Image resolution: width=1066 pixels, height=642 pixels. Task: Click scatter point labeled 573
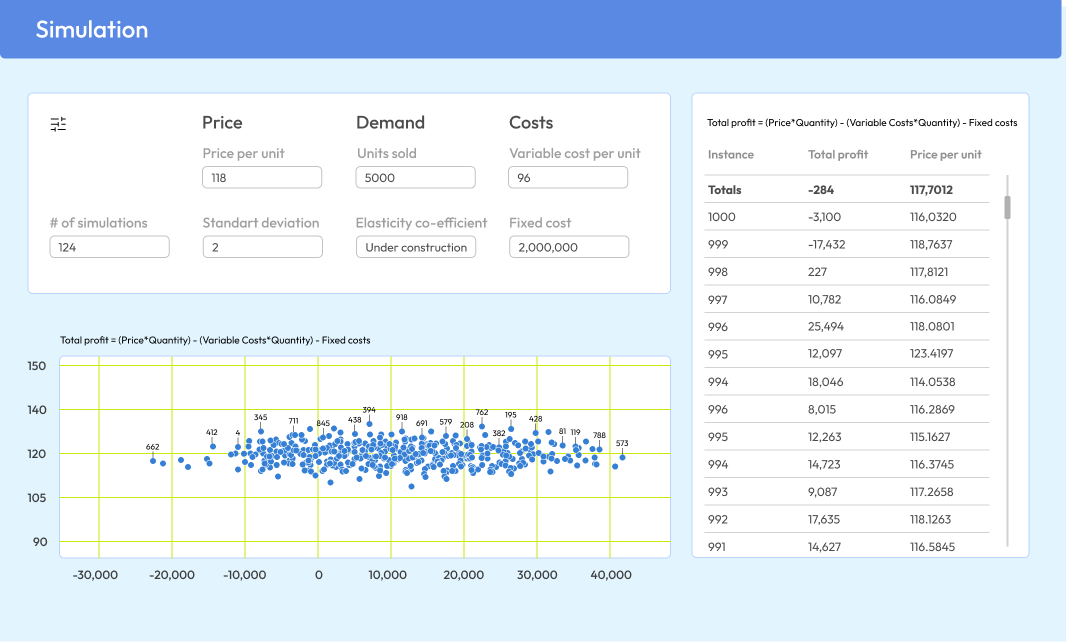[622, 457]
